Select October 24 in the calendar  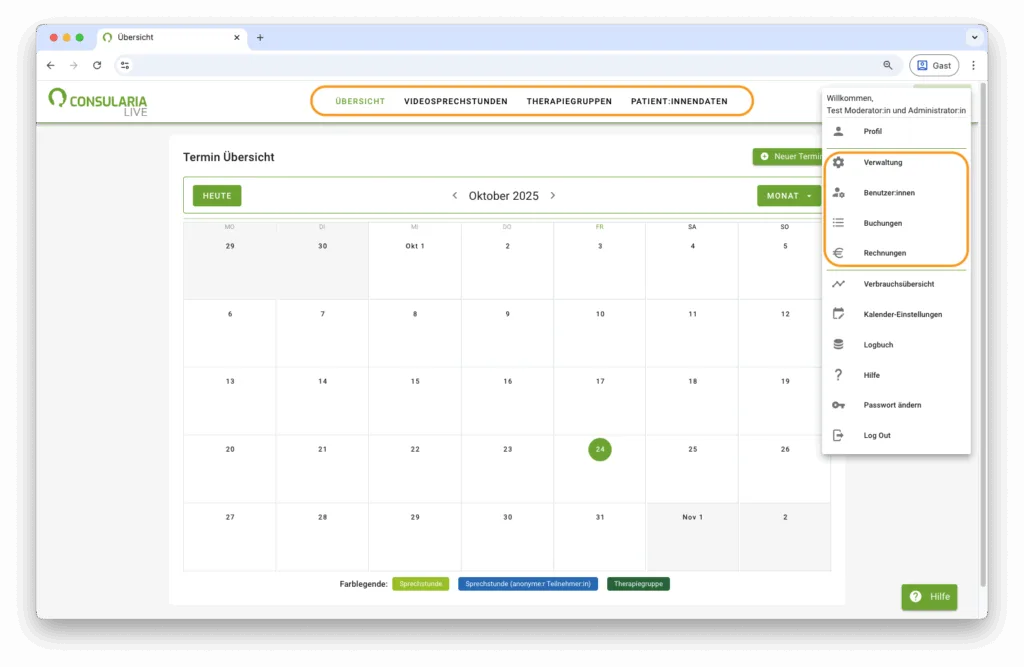click(600, 450)
